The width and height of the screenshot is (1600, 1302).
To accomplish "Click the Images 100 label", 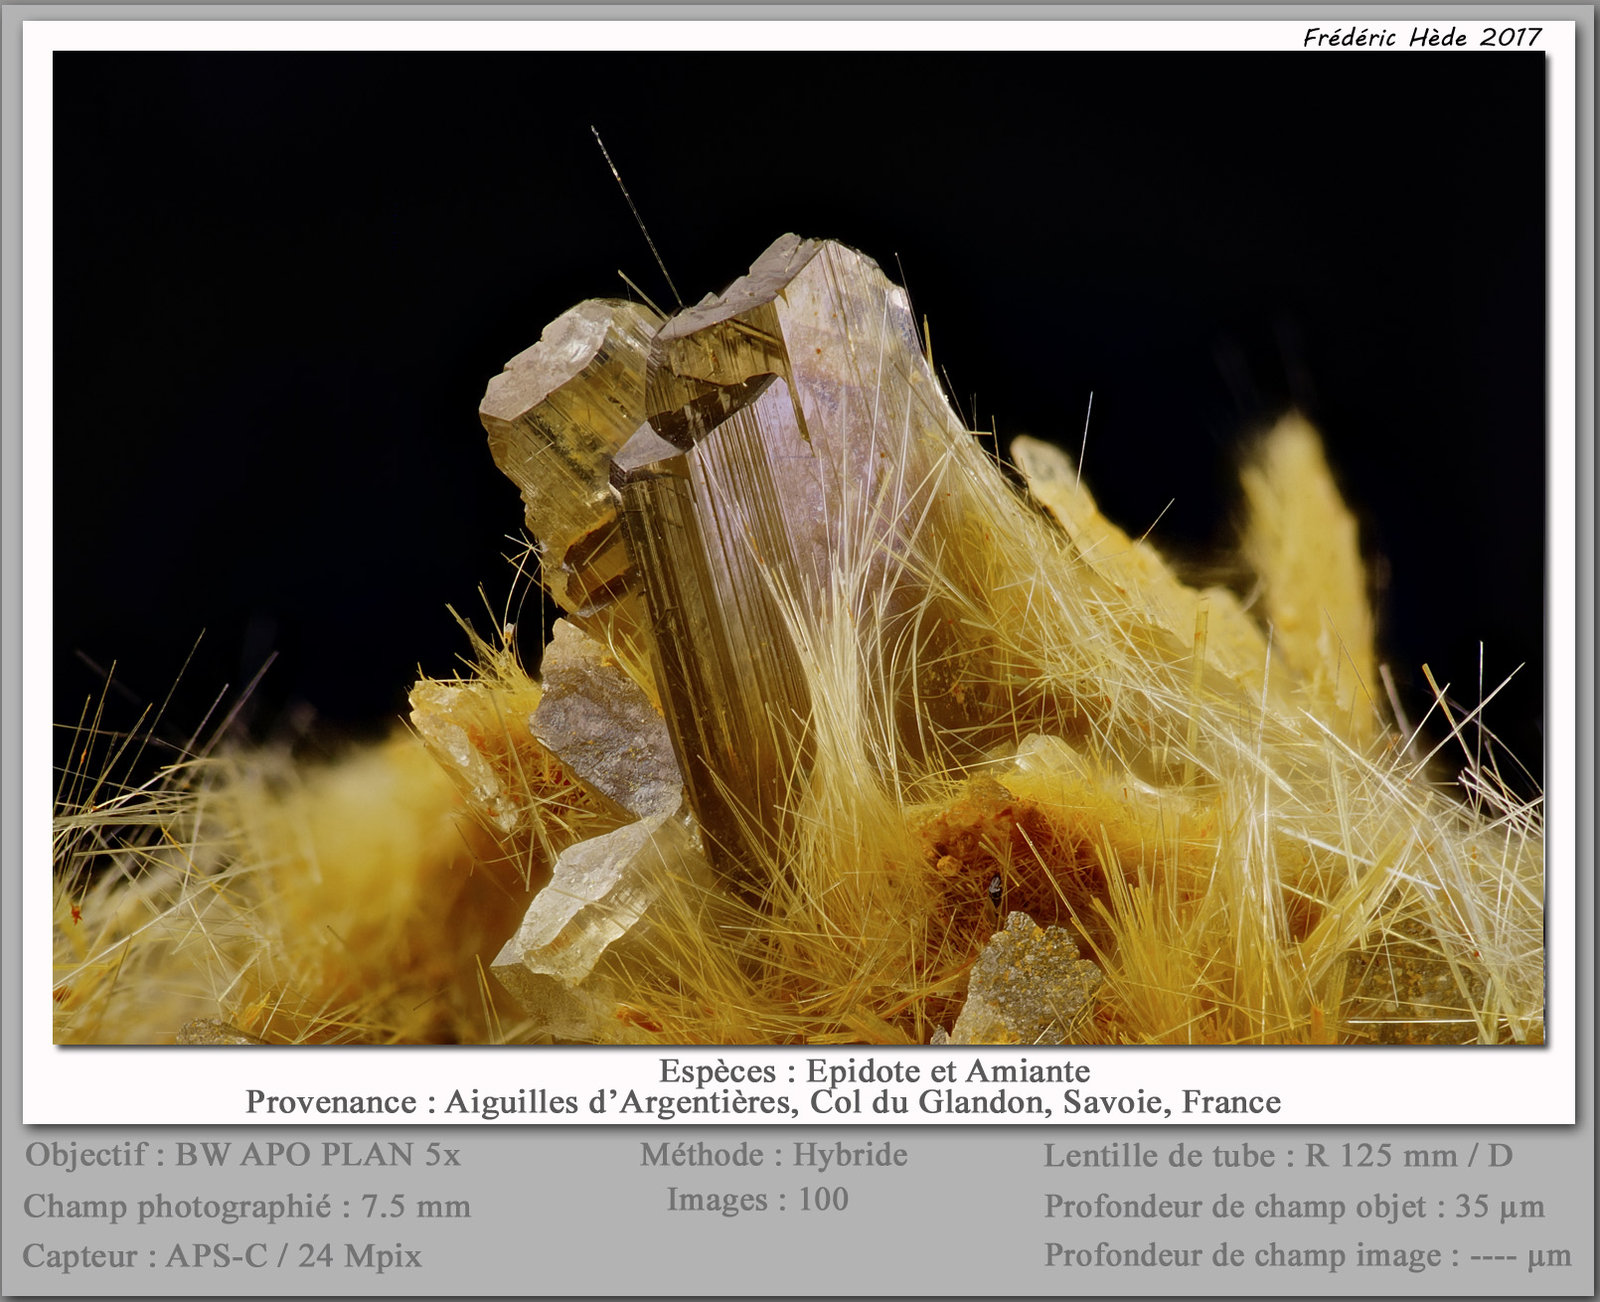I will [757, 1199].
